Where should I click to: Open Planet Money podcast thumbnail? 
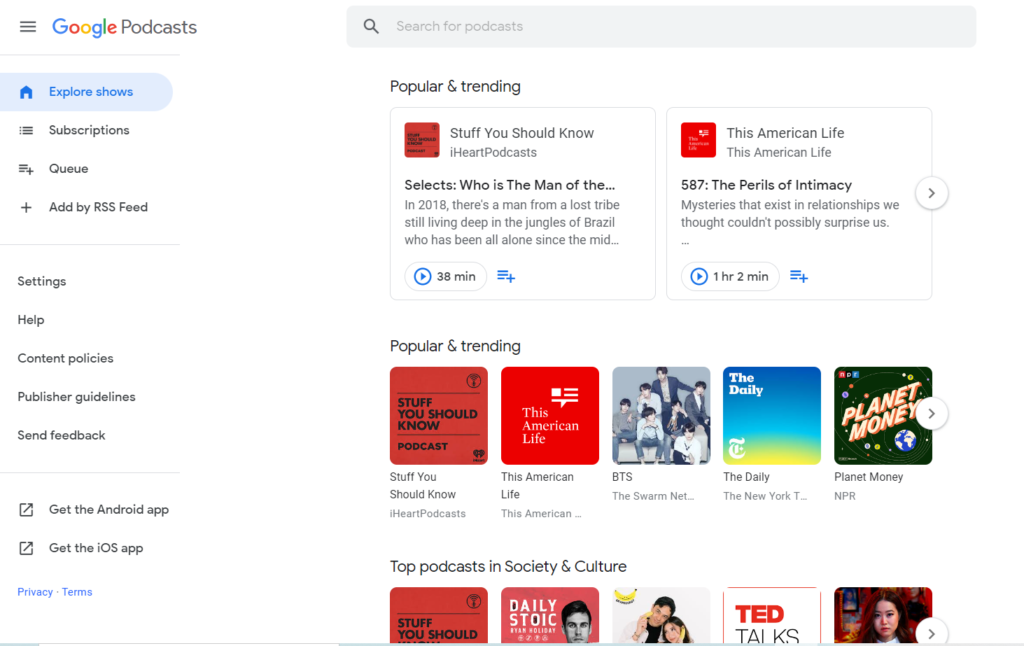pos(883,416)
